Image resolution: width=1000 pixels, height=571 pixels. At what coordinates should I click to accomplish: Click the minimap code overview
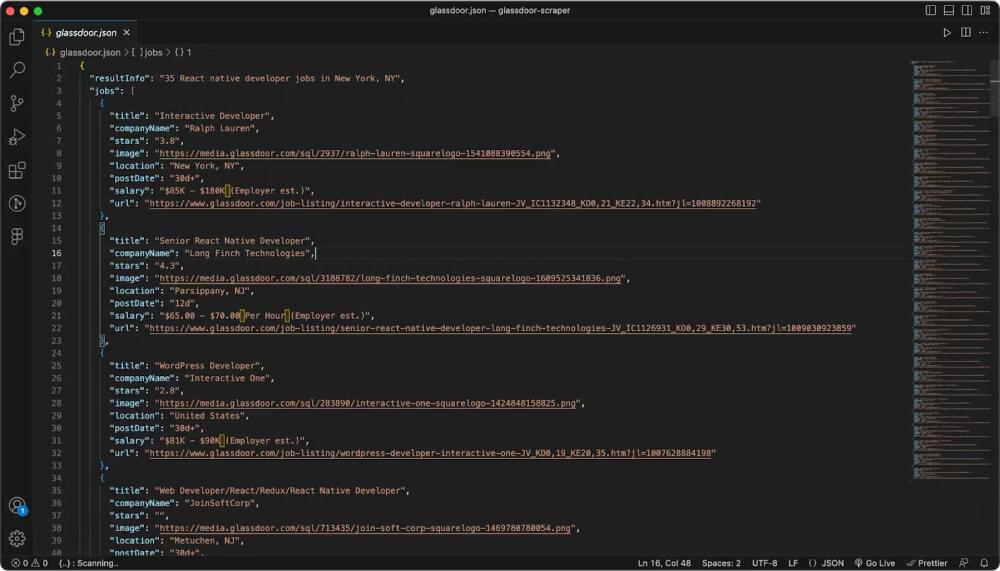pyautogui.click(x=949, y=269)
